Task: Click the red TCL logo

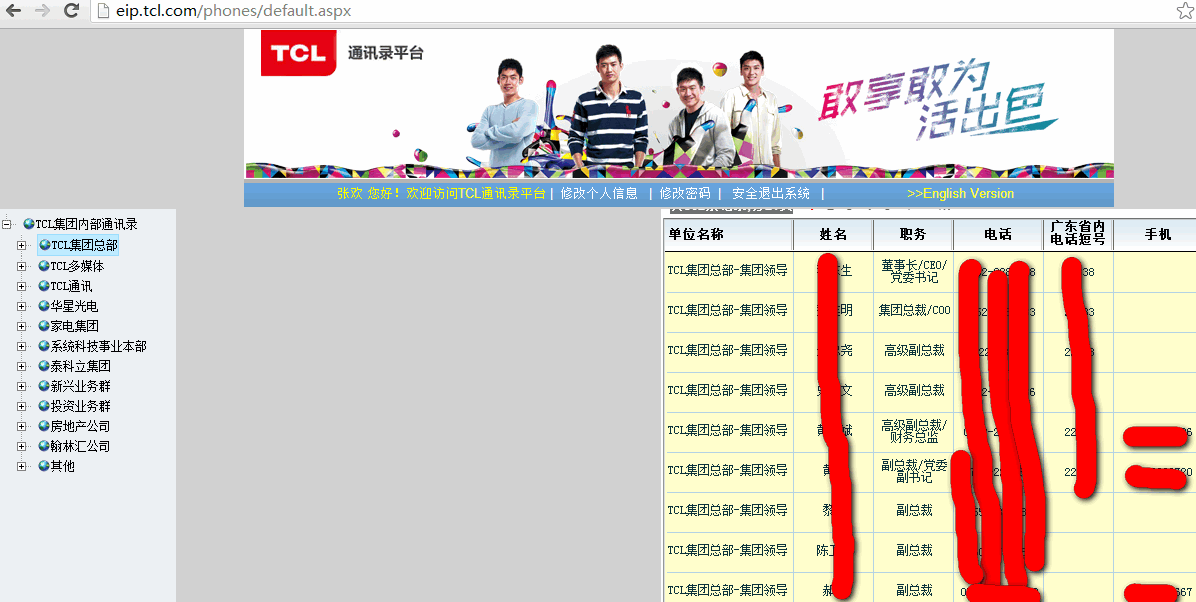Action: pos(298,53)
